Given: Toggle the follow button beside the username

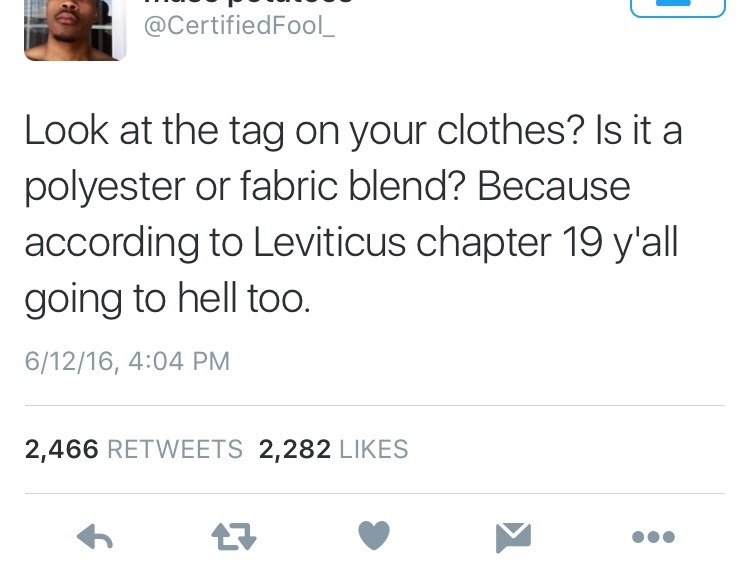Looking at the screenshot, I should coord(678,8).
